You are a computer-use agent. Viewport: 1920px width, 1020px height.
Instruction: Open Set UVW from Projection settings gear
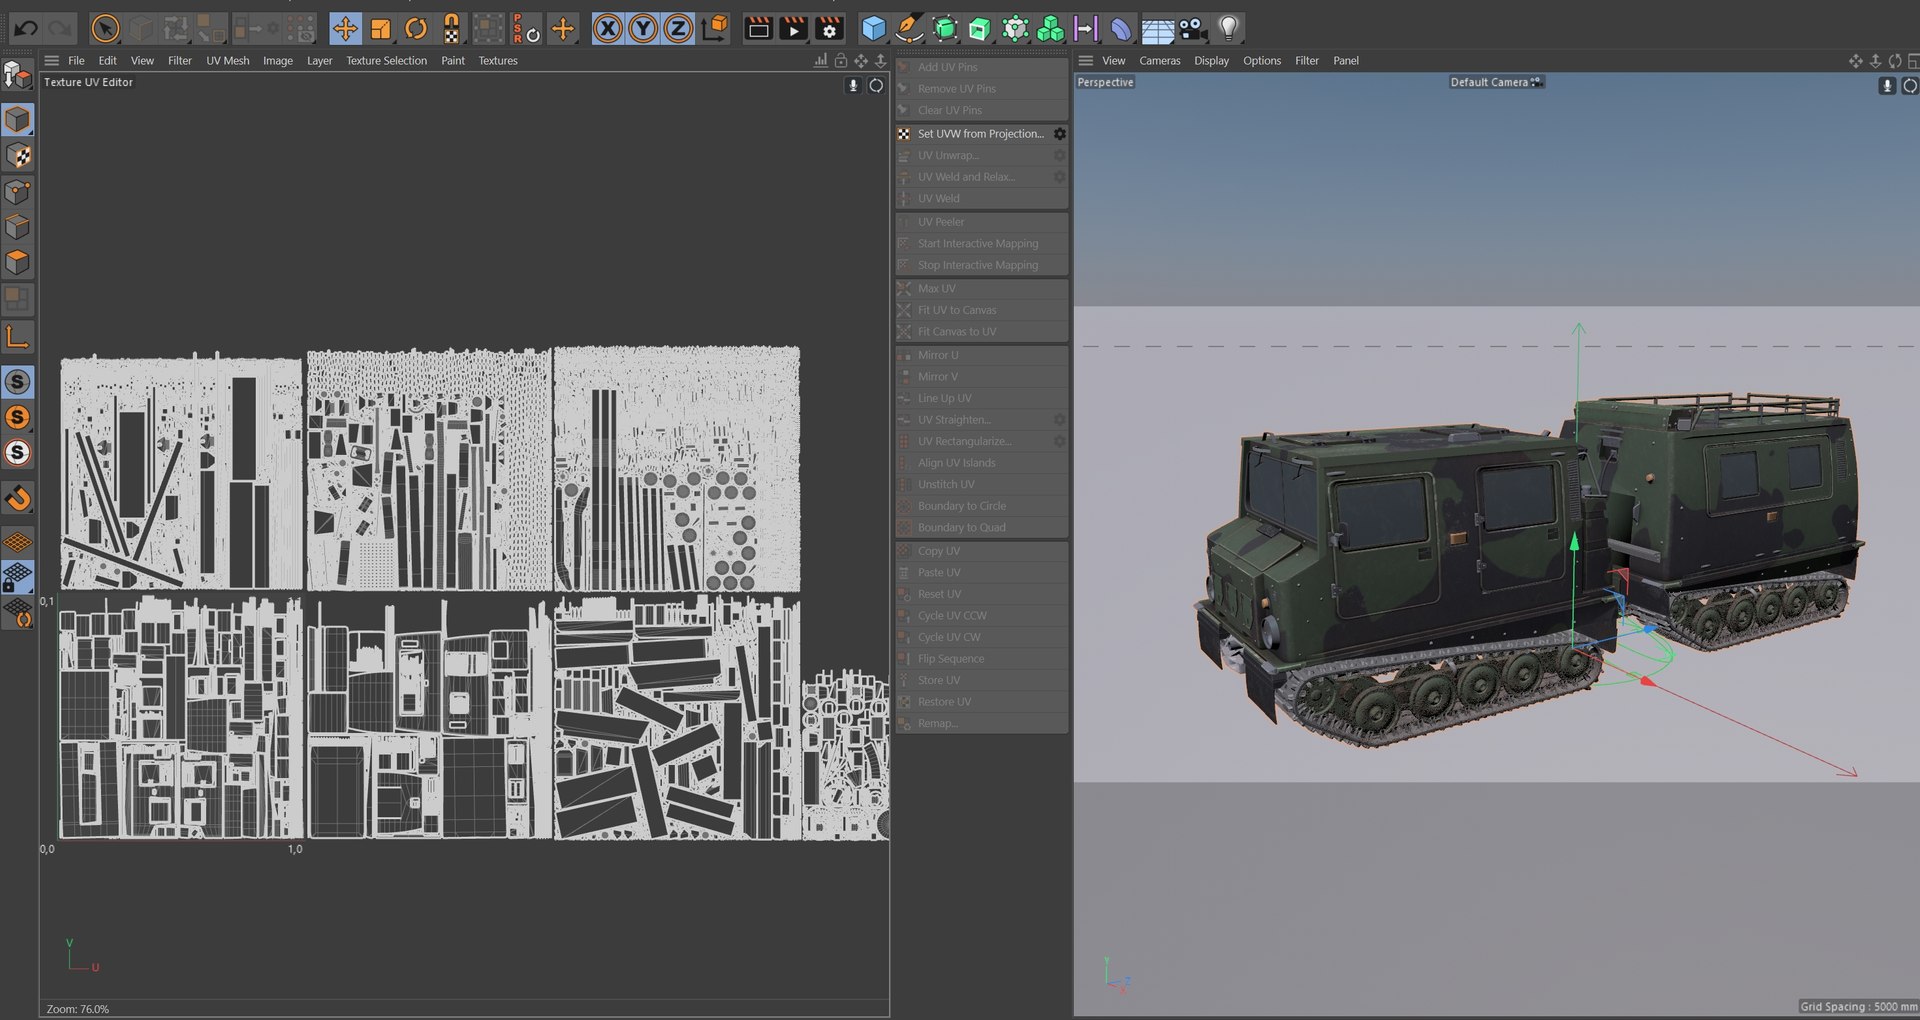tap(1059, 134)
